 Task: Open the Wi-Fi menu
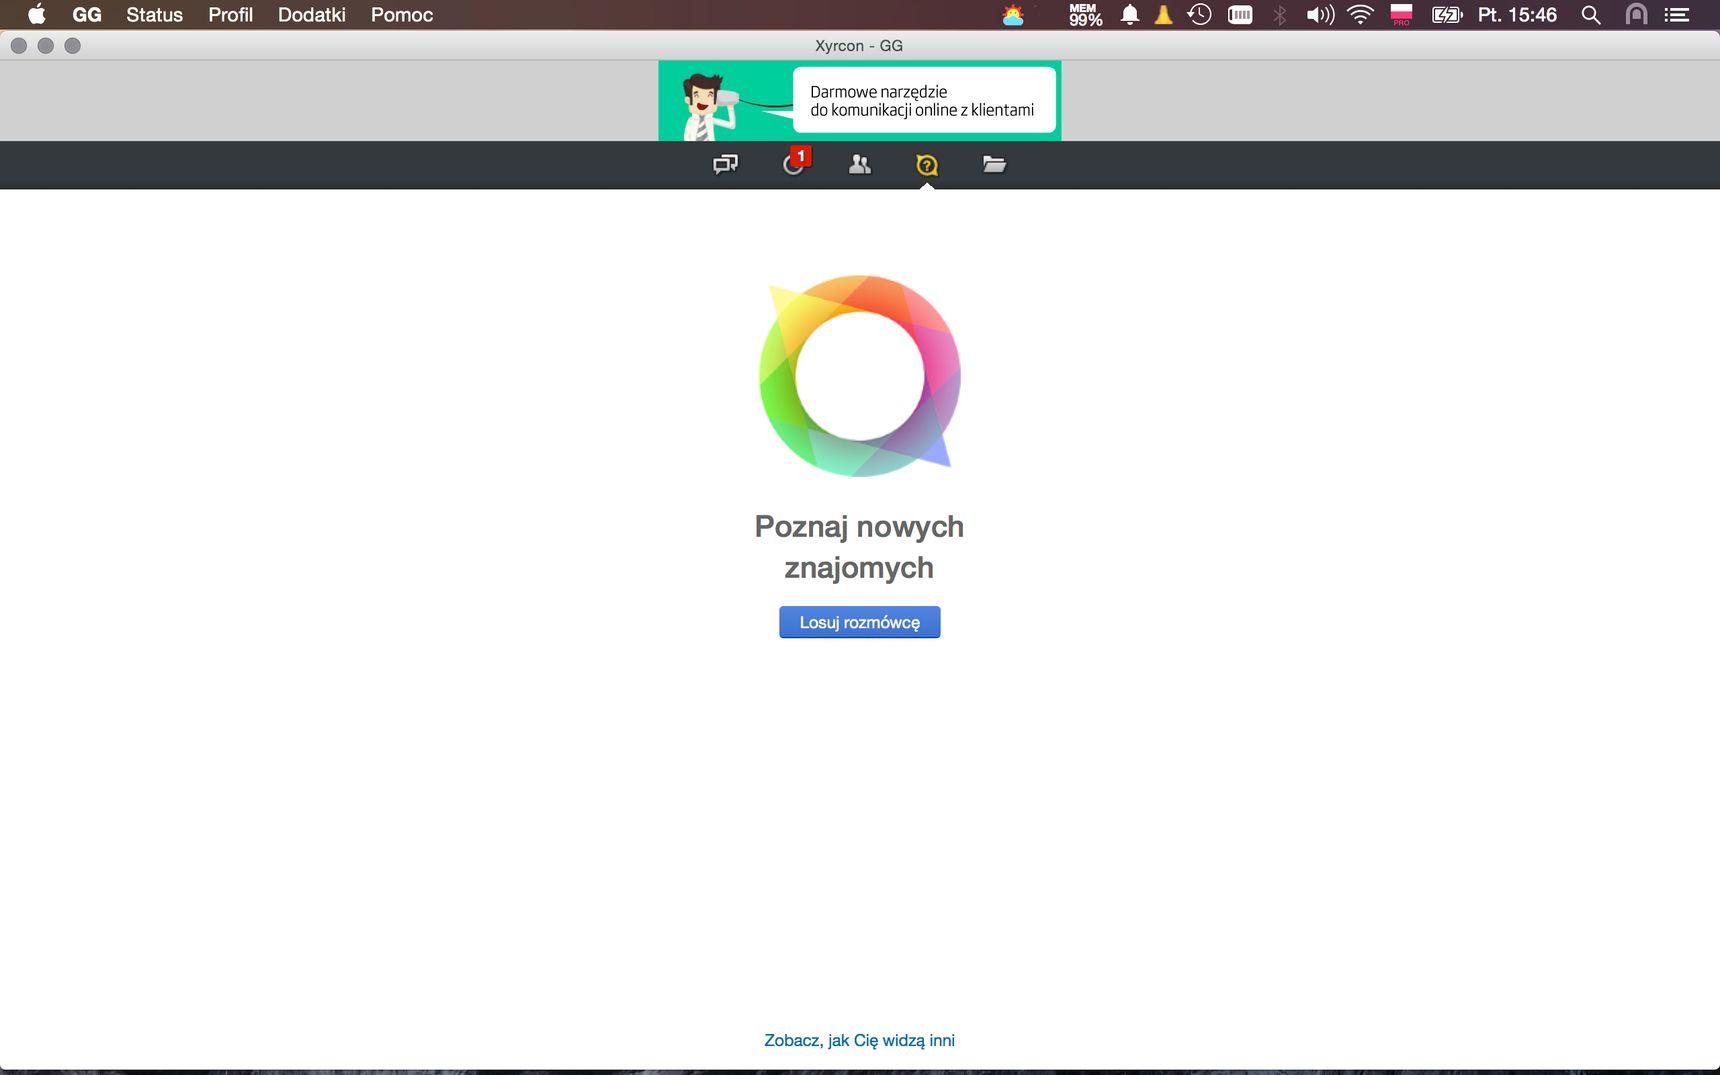(1360, 15)
